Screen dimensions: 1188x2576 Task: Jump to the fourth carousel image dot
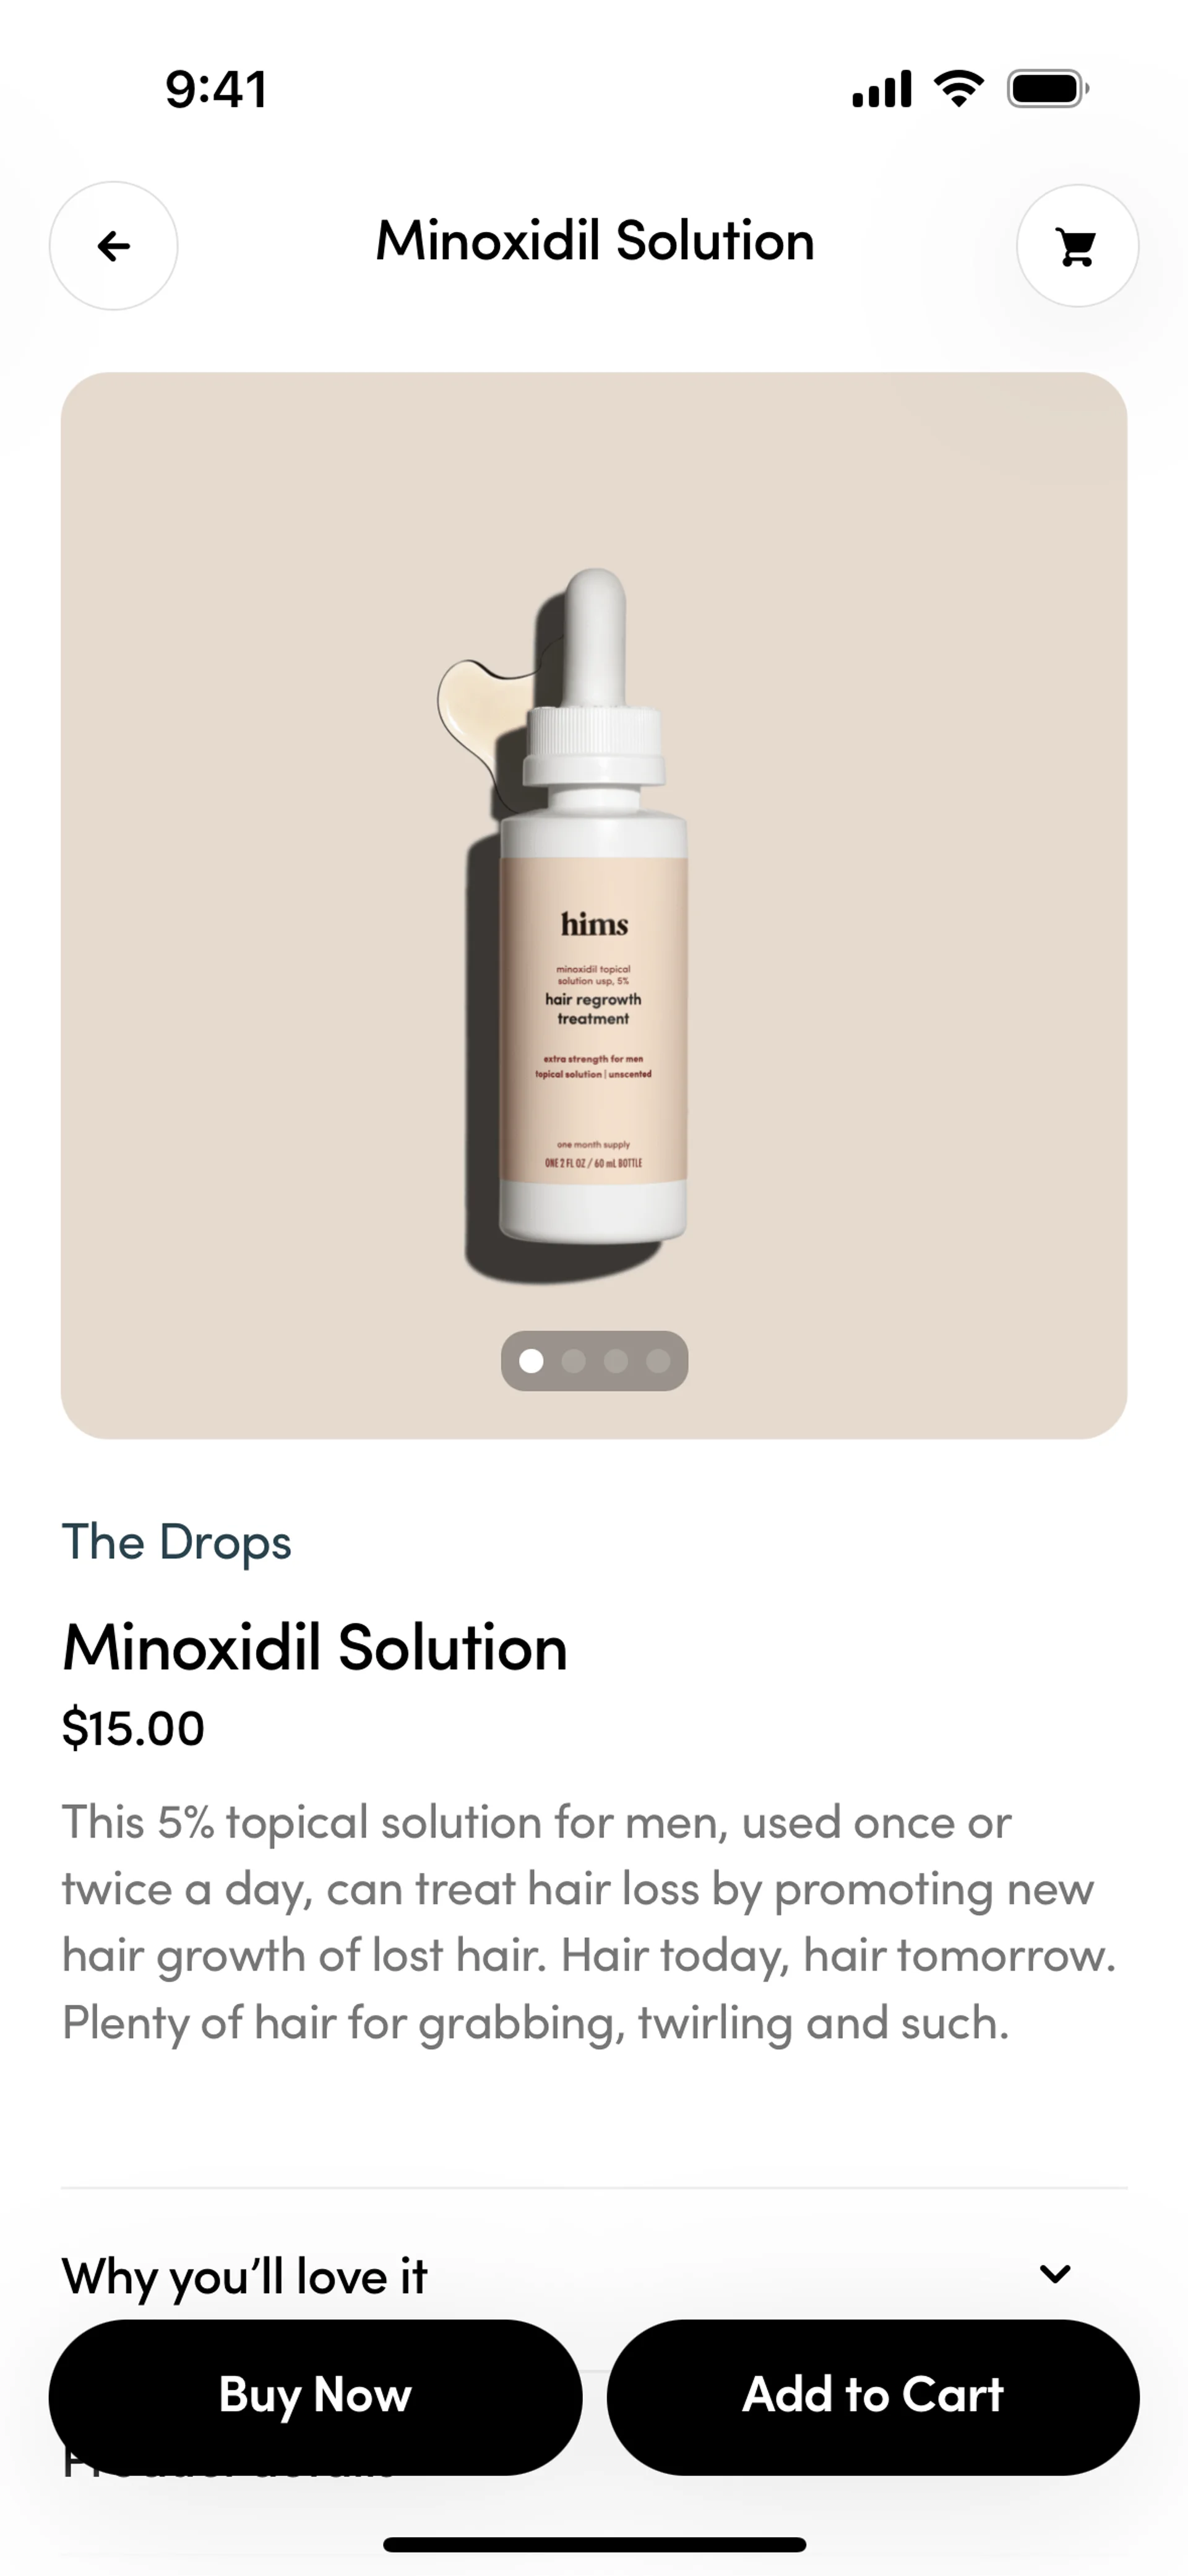pyautogui.click(x=658, y=1361)
